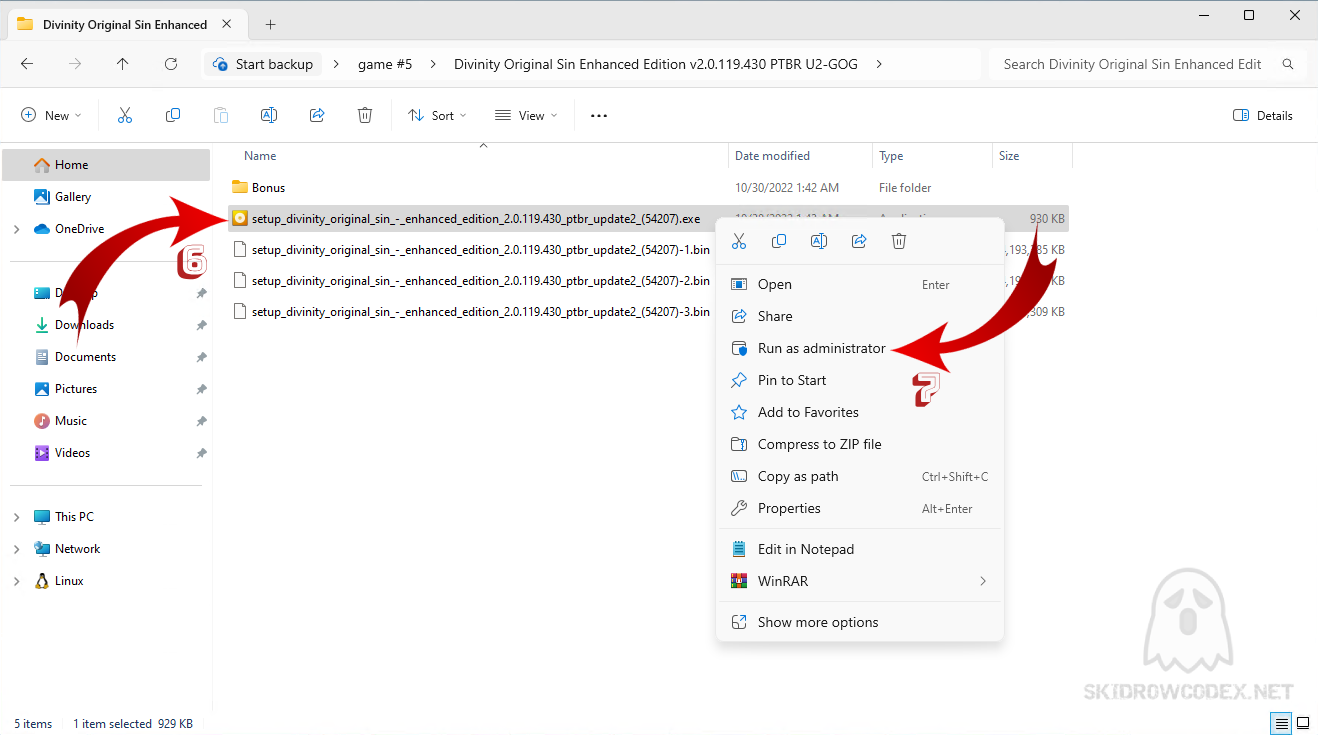Cut via the context menu scissors icon
The image size is (1318, 735).
coord(739,241)
